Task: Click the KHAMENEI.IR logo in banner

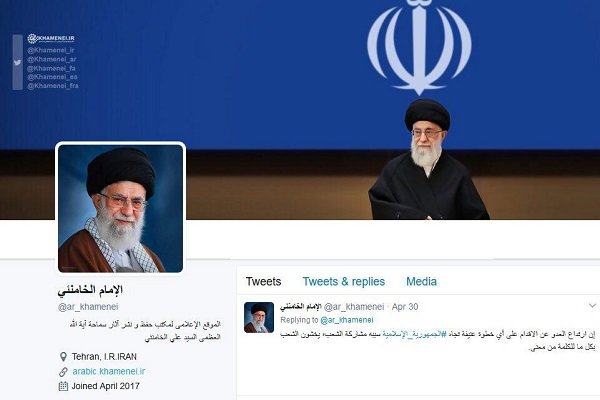Action: (x=51, y=38)
